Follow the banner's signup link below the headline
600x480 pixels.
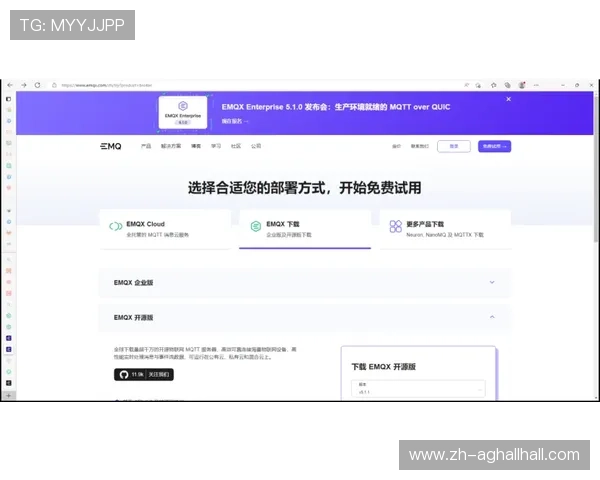coord(235,121)
